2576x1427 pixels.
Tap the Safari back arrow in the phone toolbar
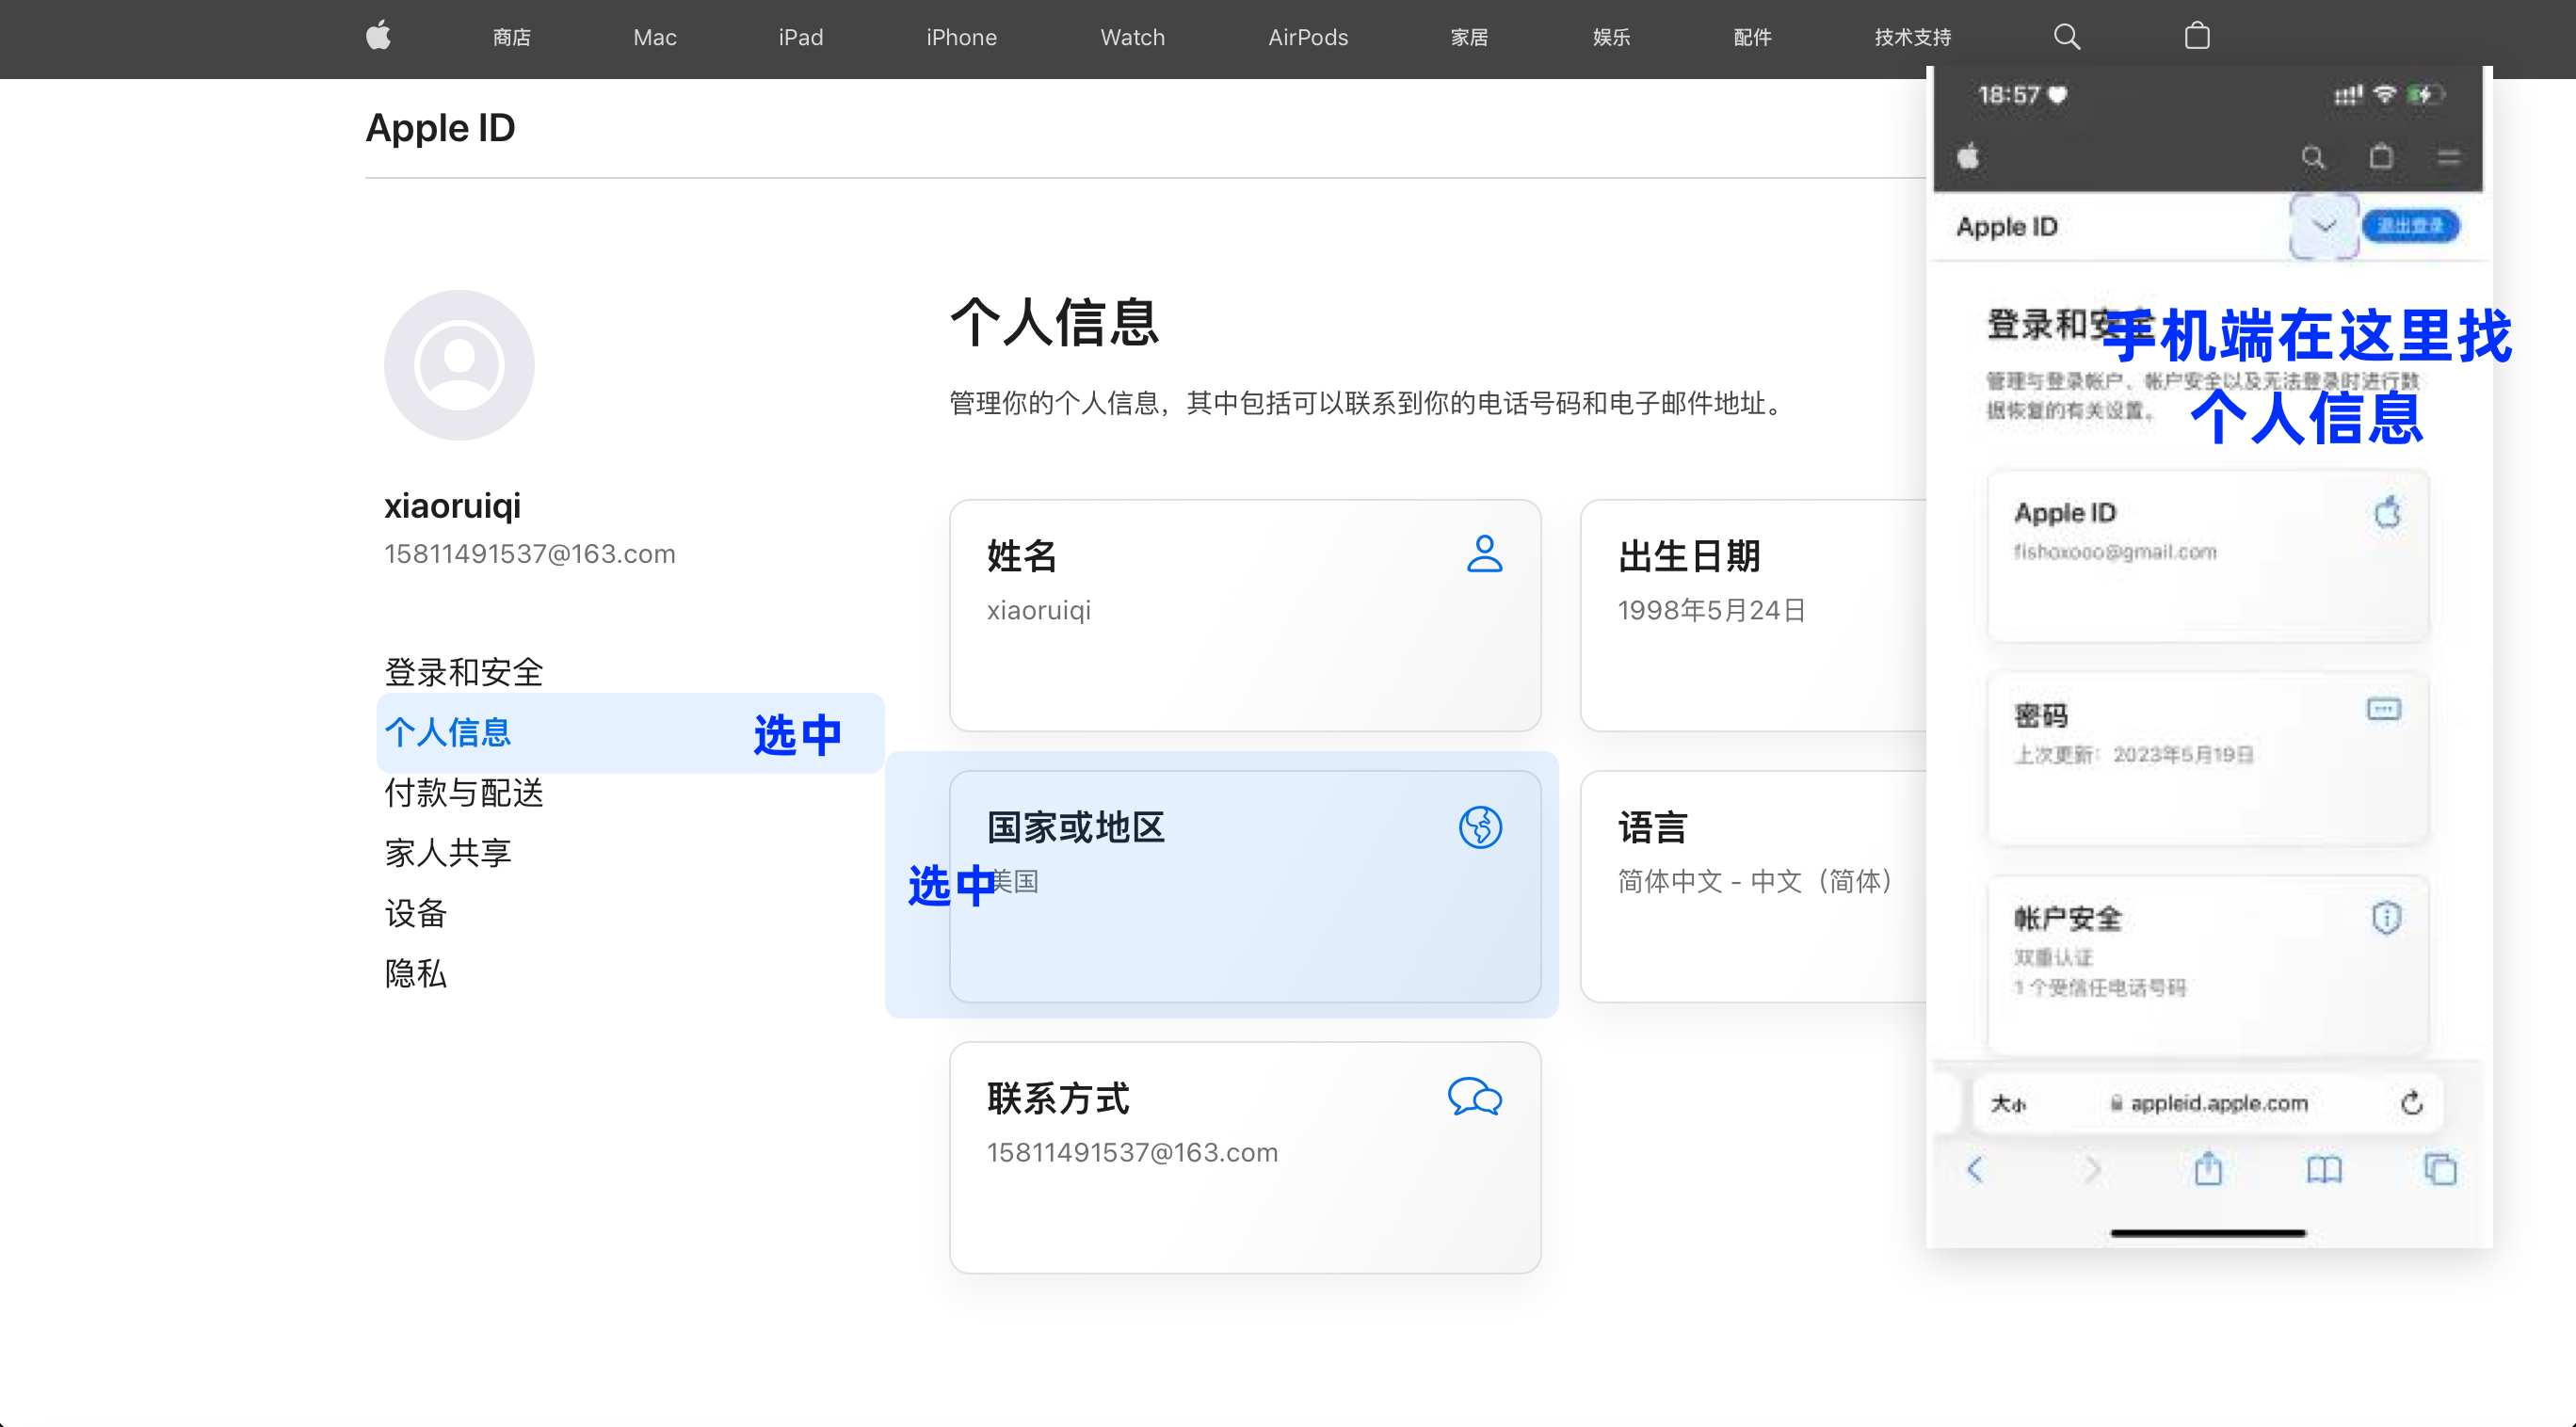point(1975,1169)
